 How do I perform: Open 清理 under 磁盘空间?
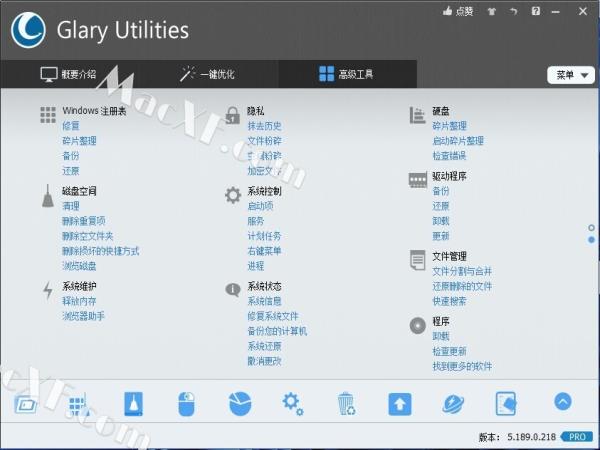[71, 206]
